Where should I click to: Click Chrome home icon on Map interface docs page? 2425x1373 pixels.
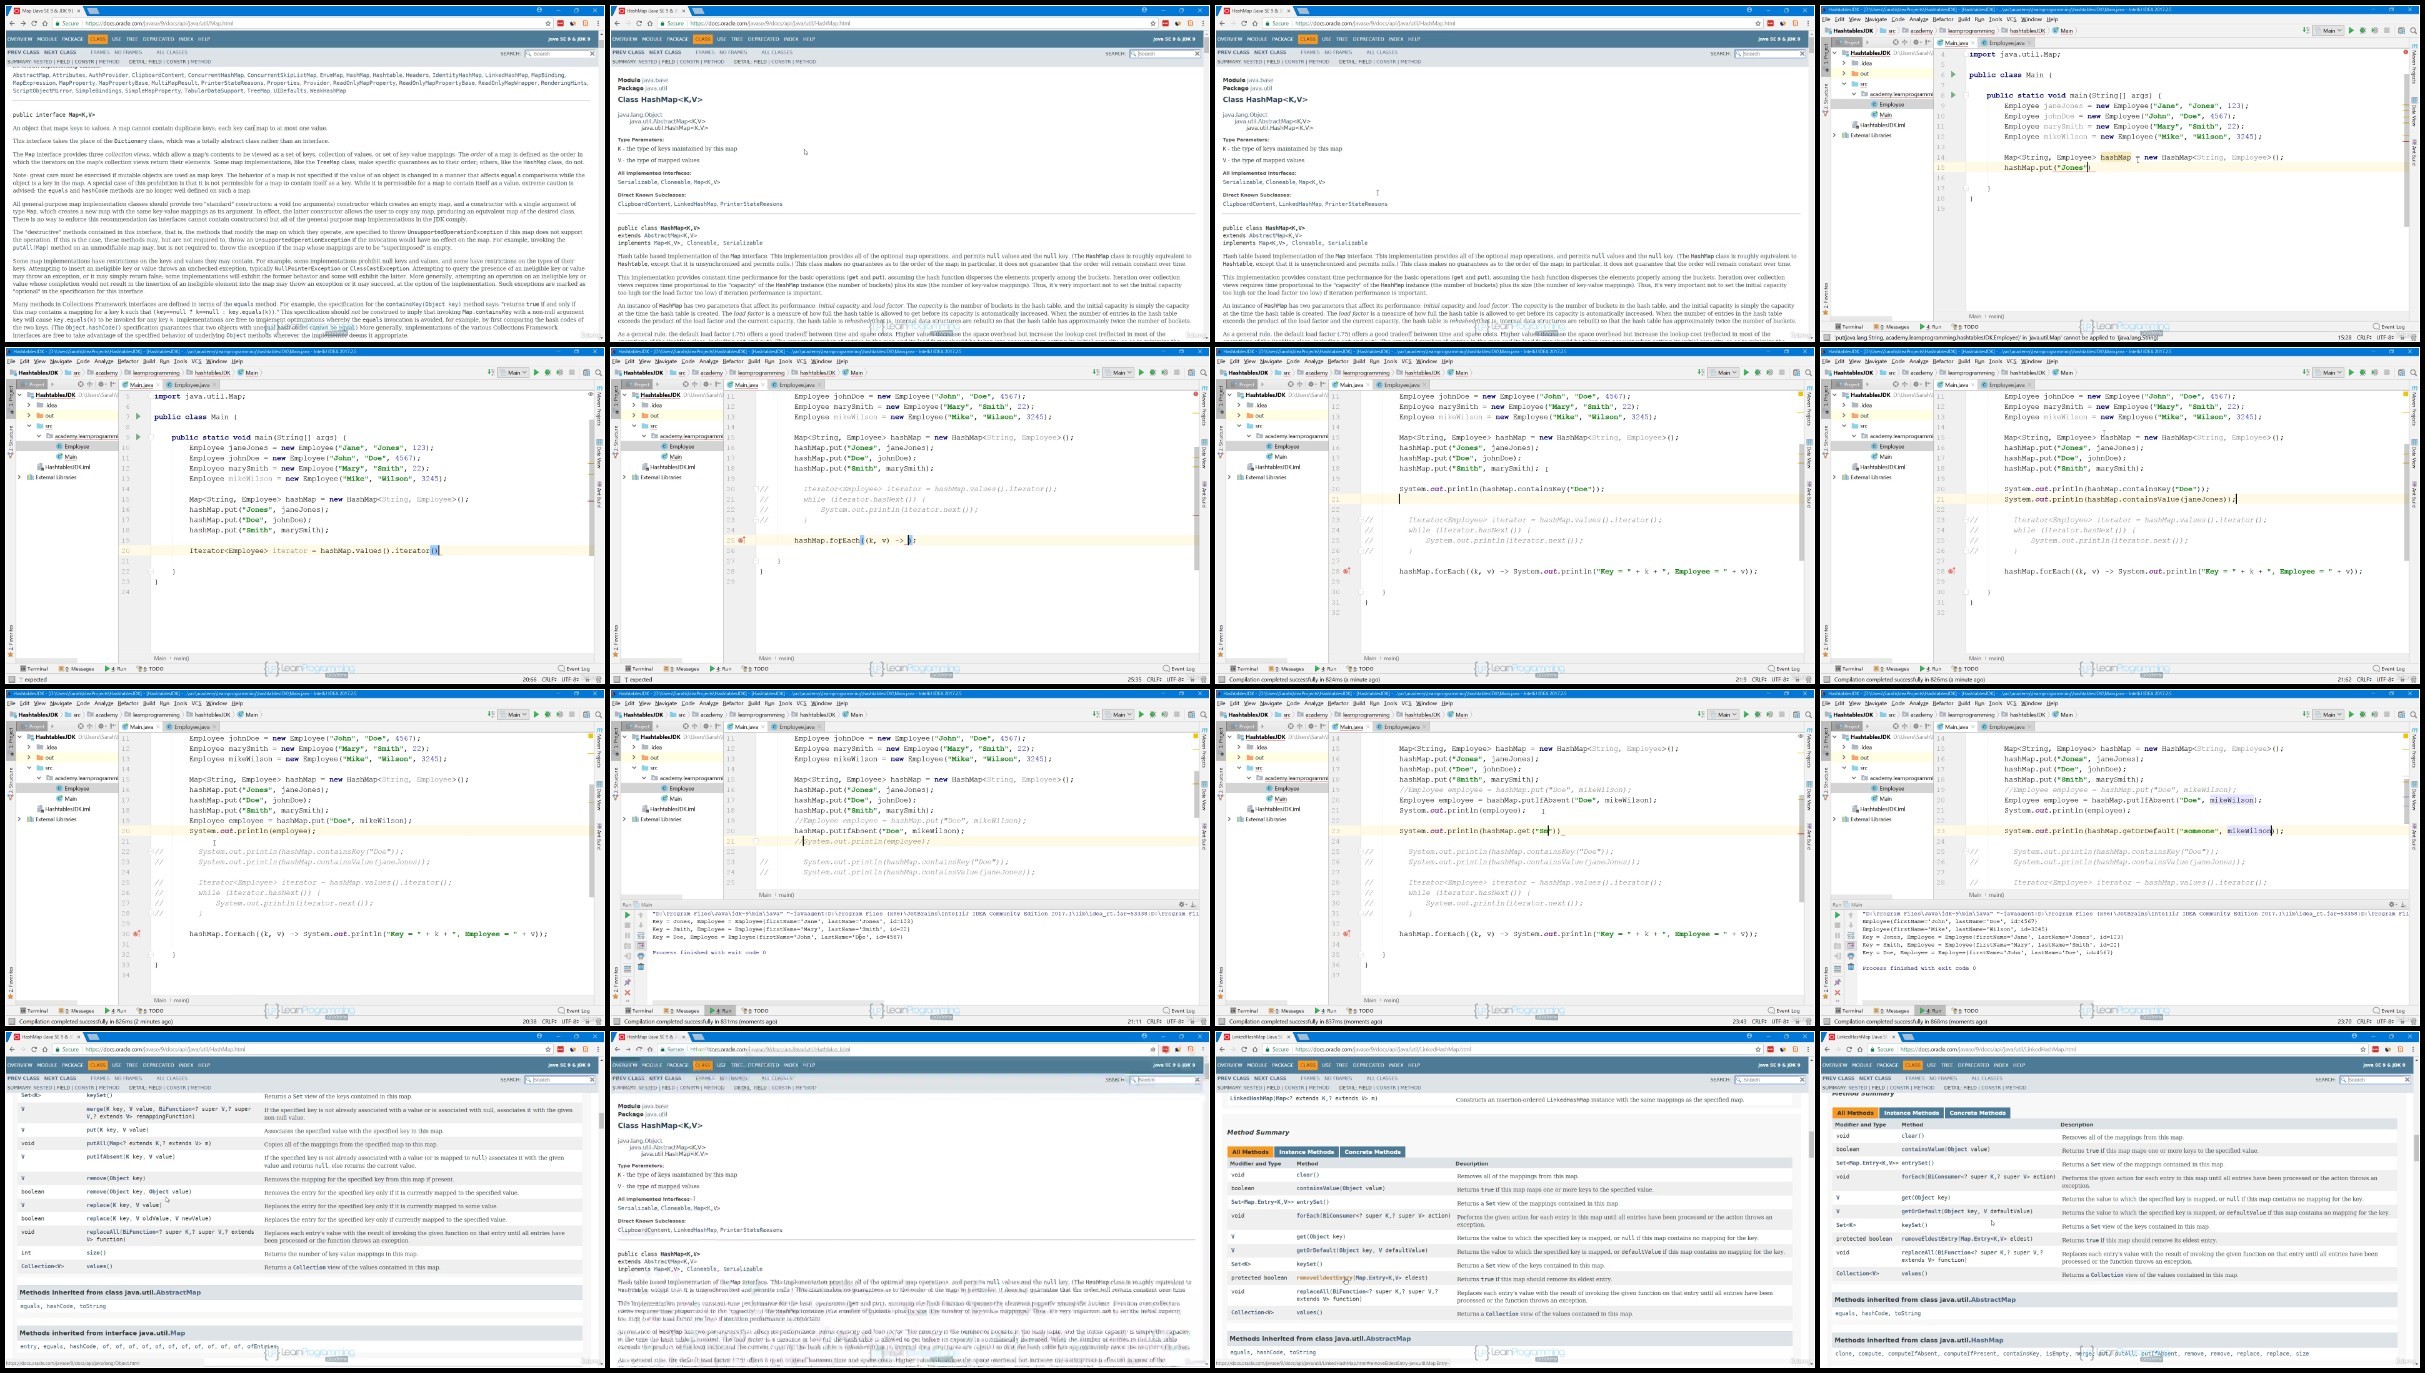44,23
